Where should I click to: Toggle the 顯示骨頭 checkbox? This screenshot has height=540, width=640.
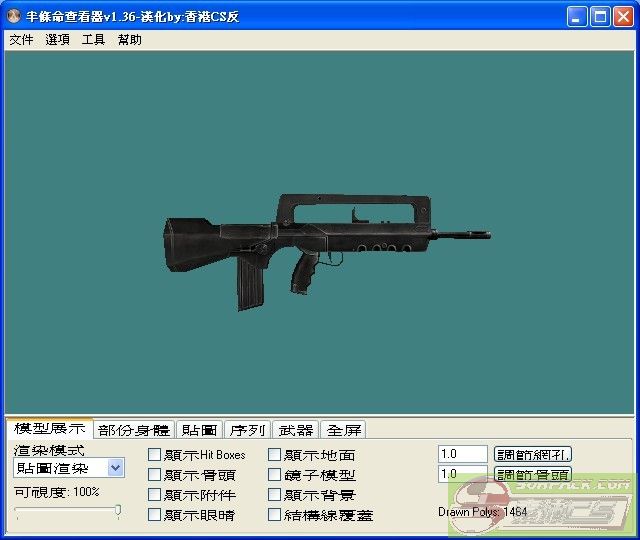coord(155,475)
